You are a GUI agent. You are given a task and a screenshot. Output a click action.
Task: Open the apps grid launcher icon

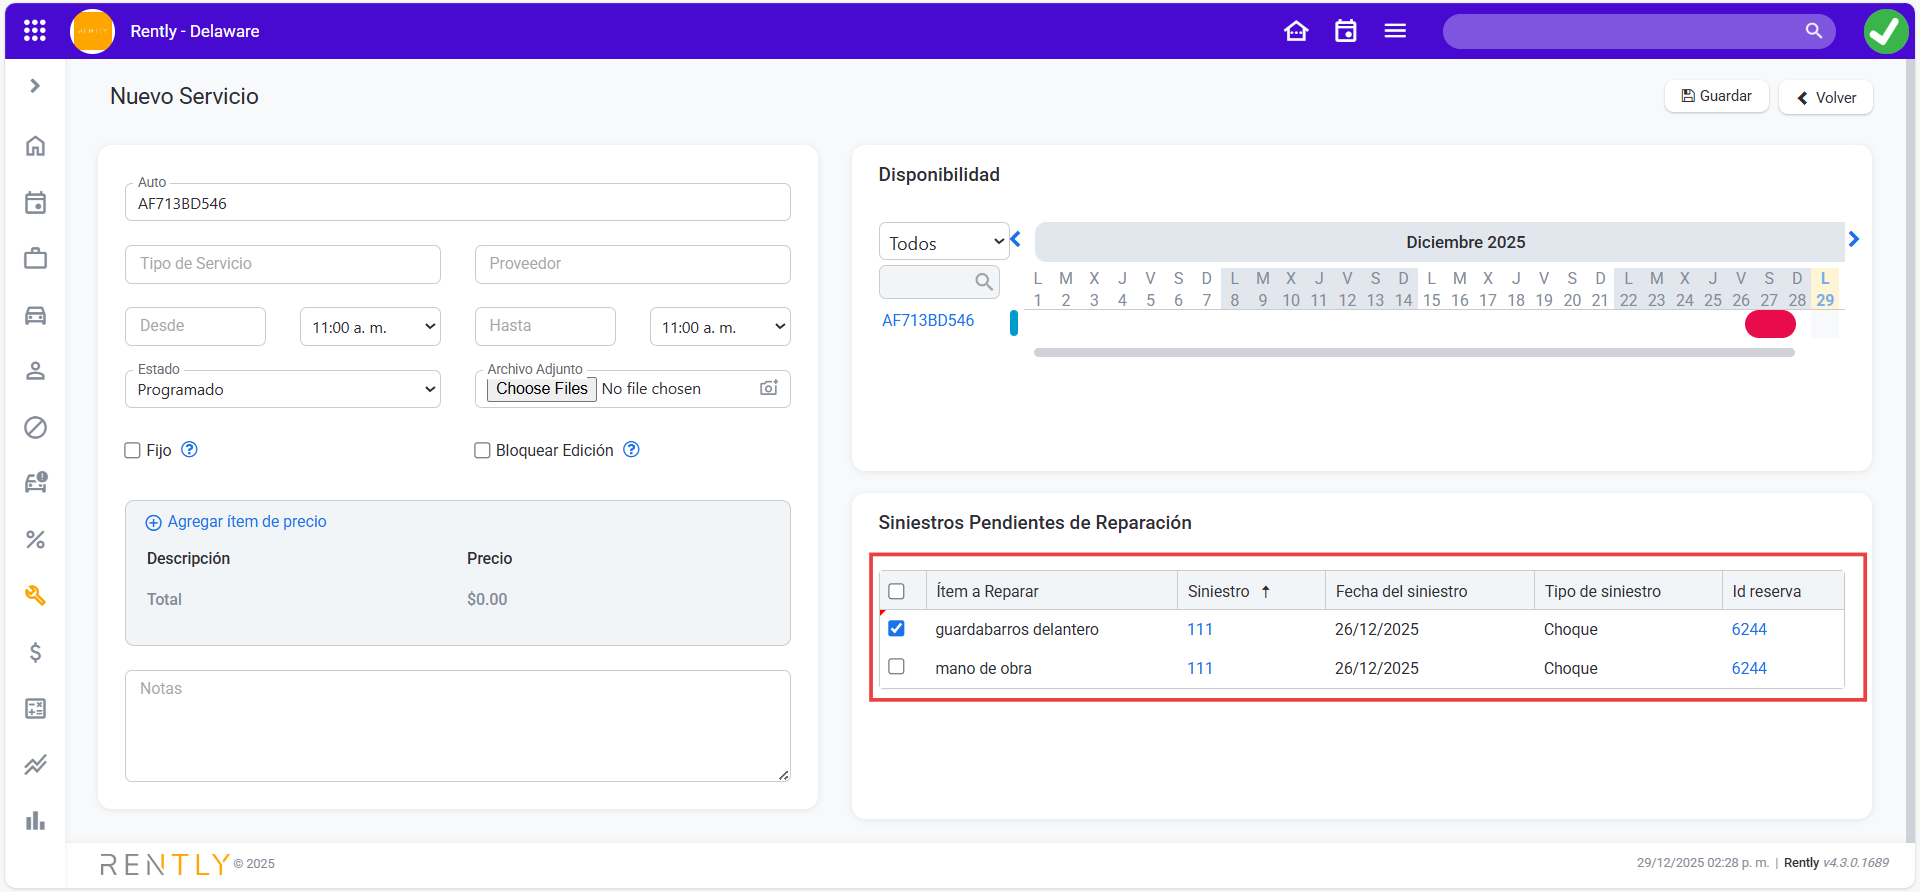tap(35, 31)
